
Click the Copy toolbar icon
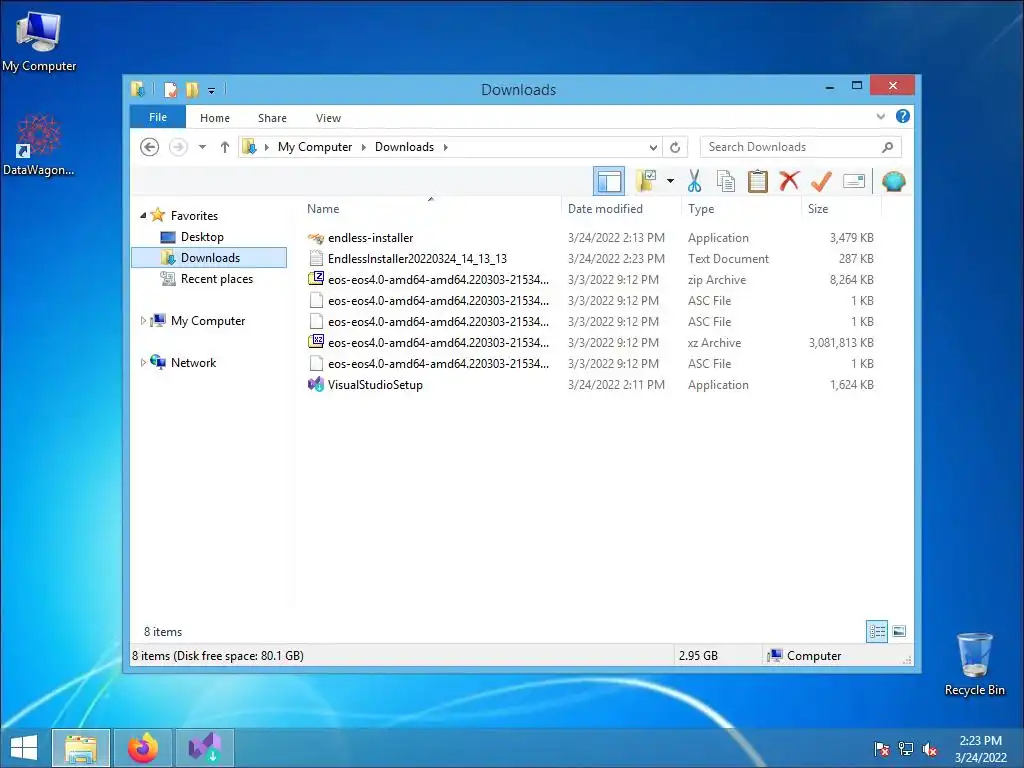(726, 181)
